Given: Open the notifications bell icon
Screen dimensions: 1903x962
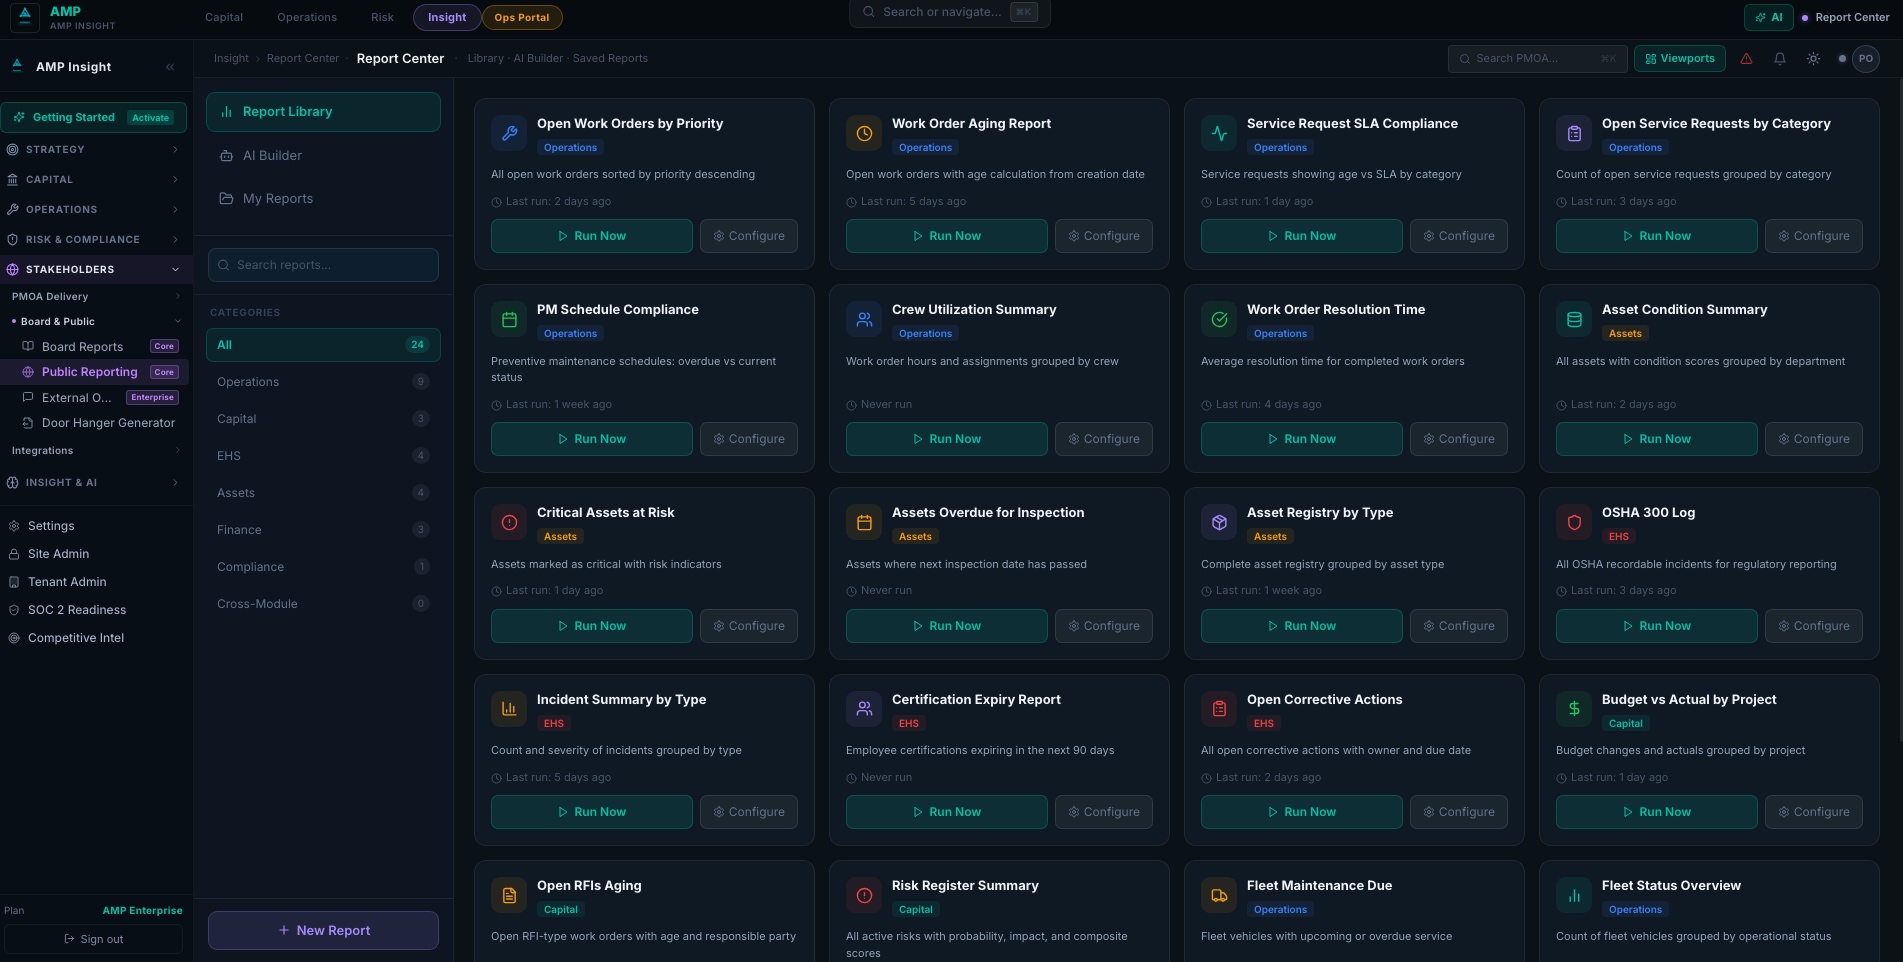Looking at the screenshot, I should click(1780, 59).
